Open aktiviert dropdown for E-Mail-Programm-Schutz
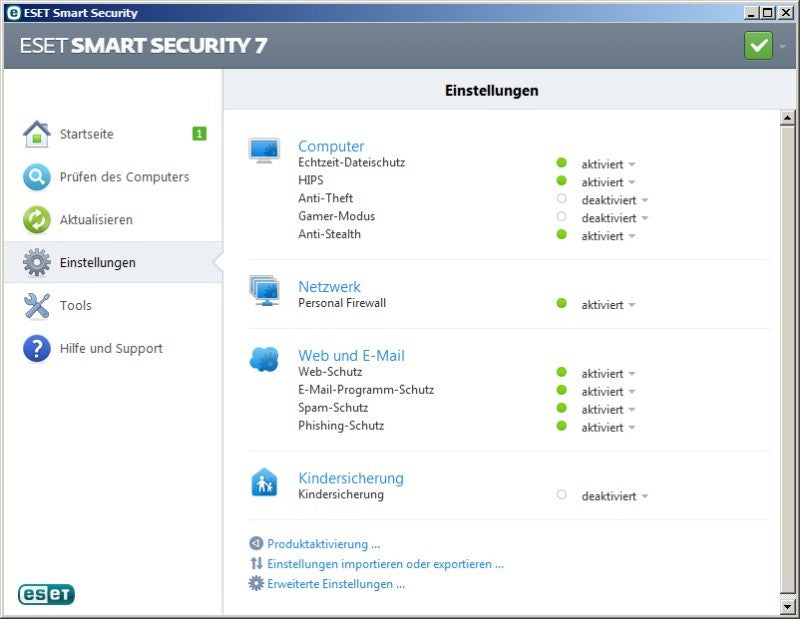Viewport: 800px width, 619px height. pyautogui.click(x=608, y=391)
